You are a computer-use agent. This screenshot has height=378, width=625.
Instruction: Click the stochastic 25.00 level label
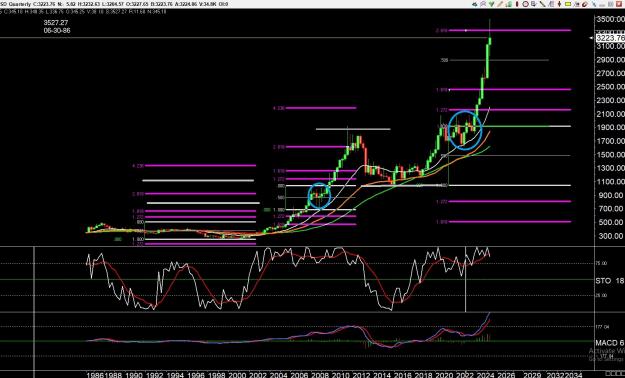(x=601, y=295)
